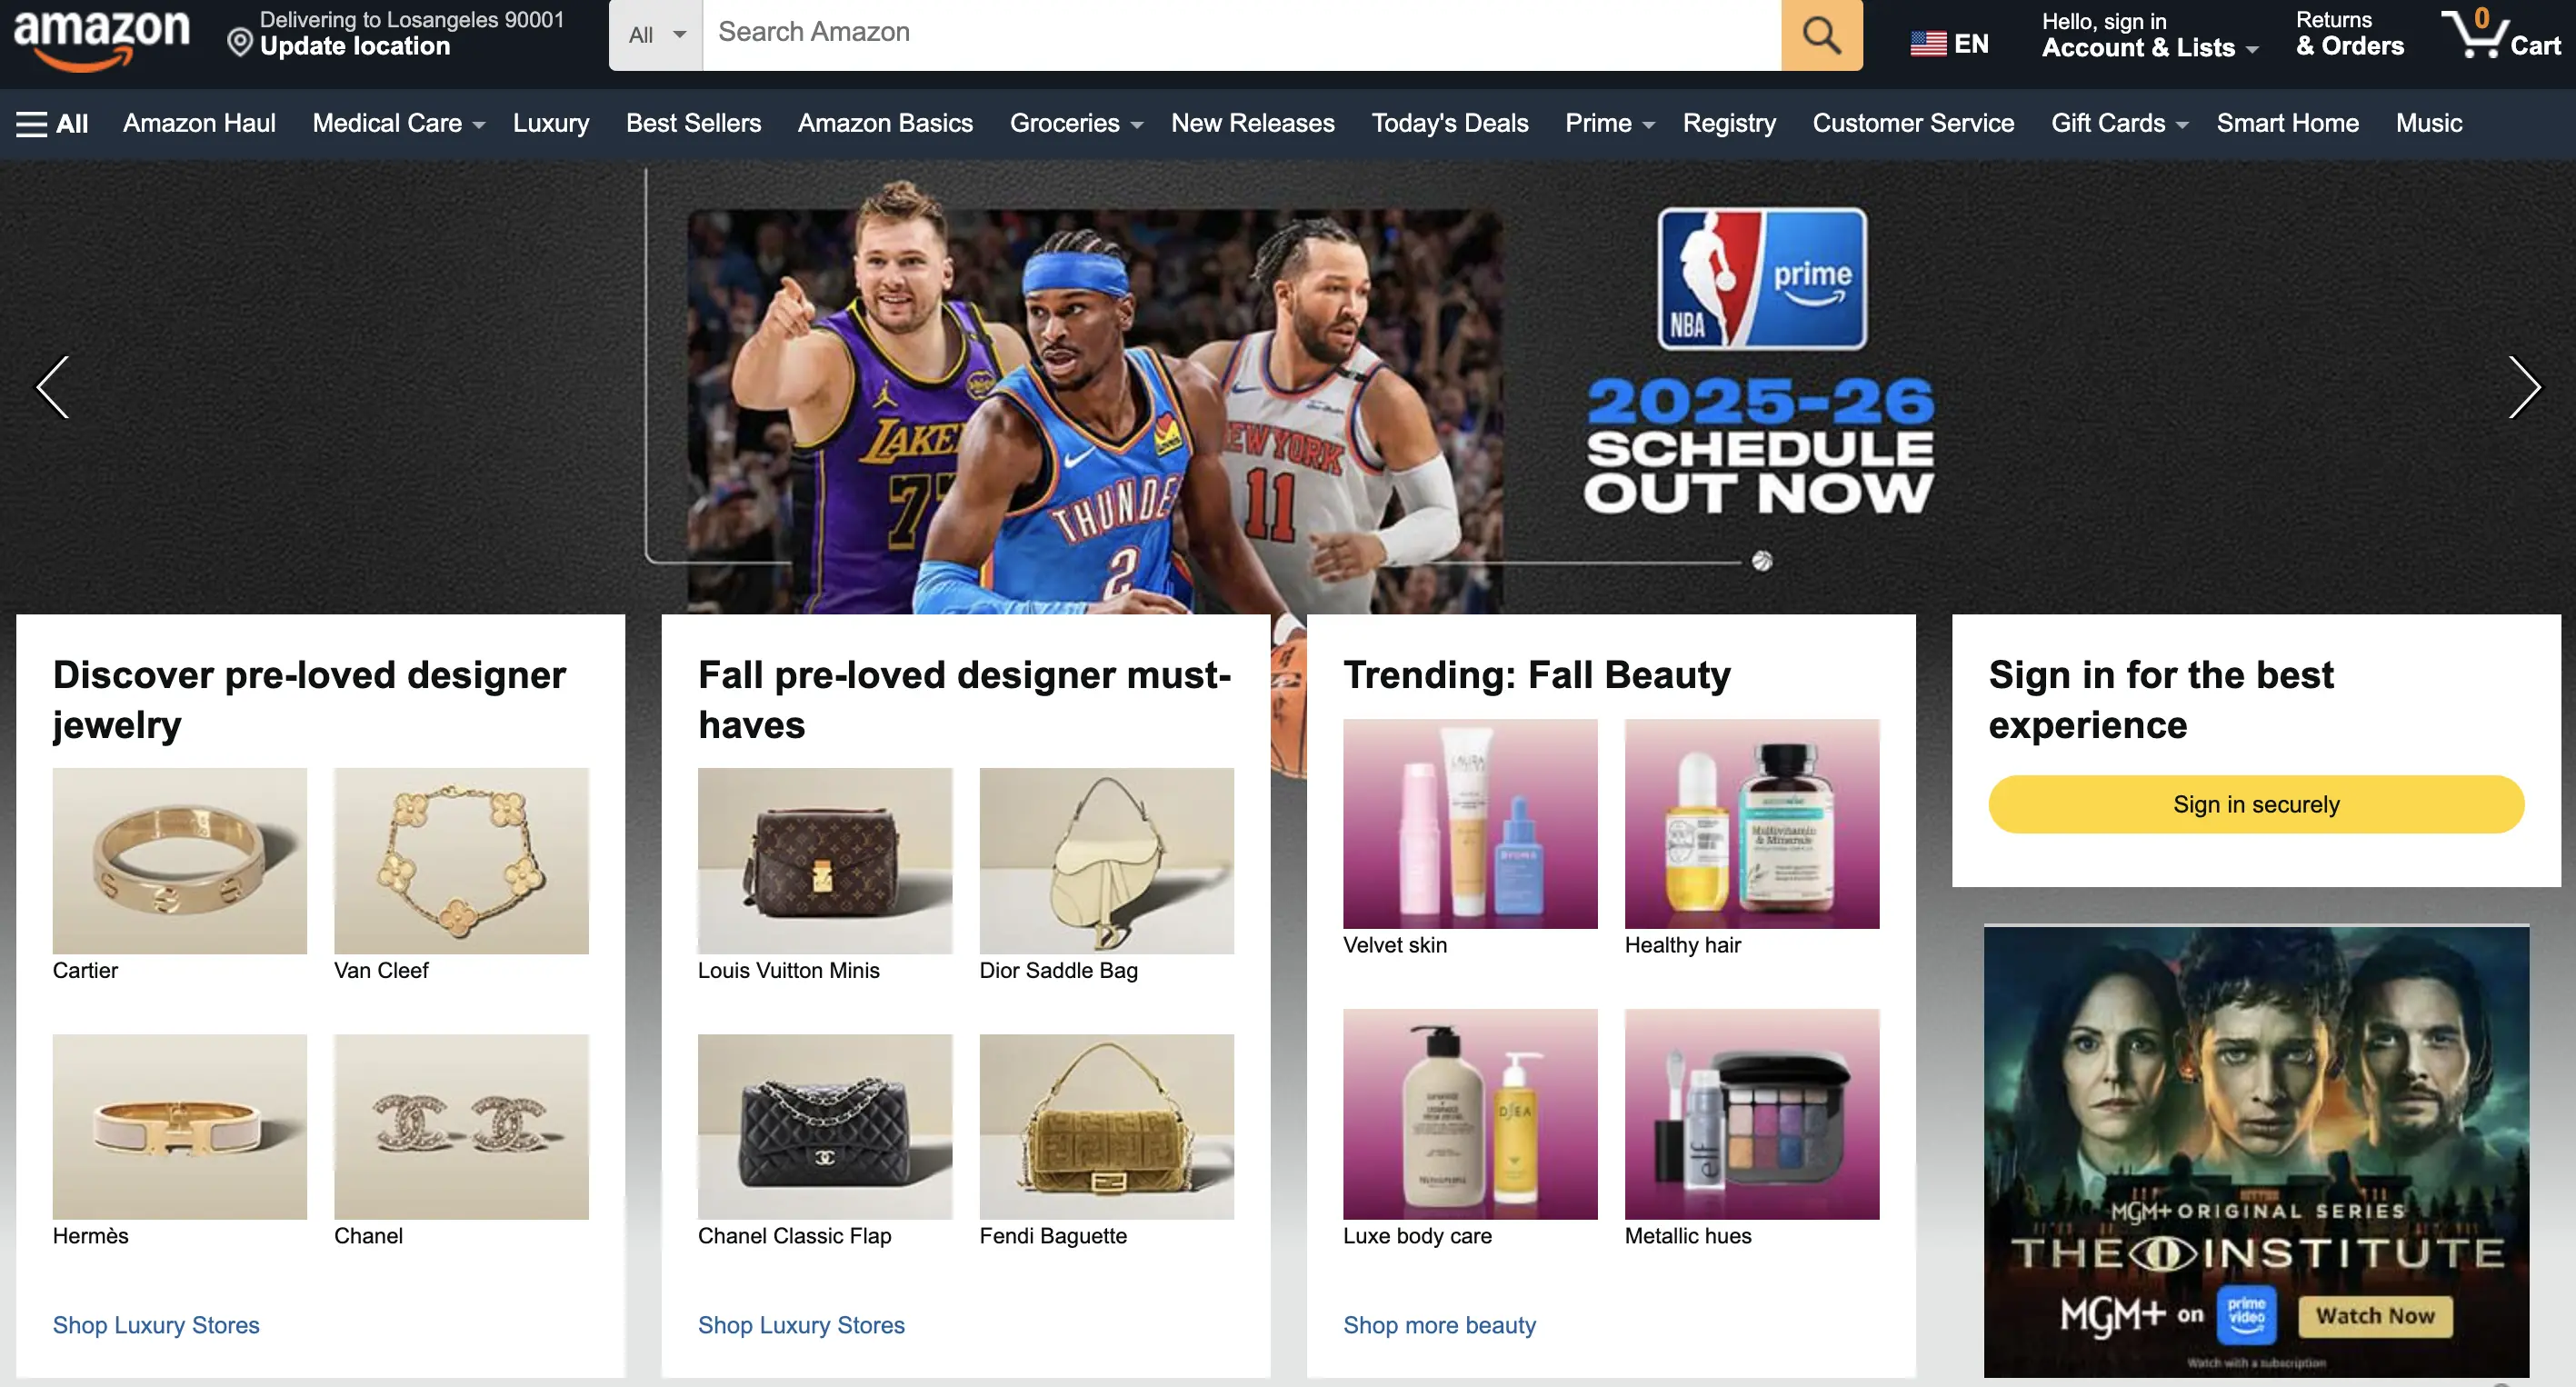
Task: Click the NBA Prime logo in banner
Action: 1762,278
